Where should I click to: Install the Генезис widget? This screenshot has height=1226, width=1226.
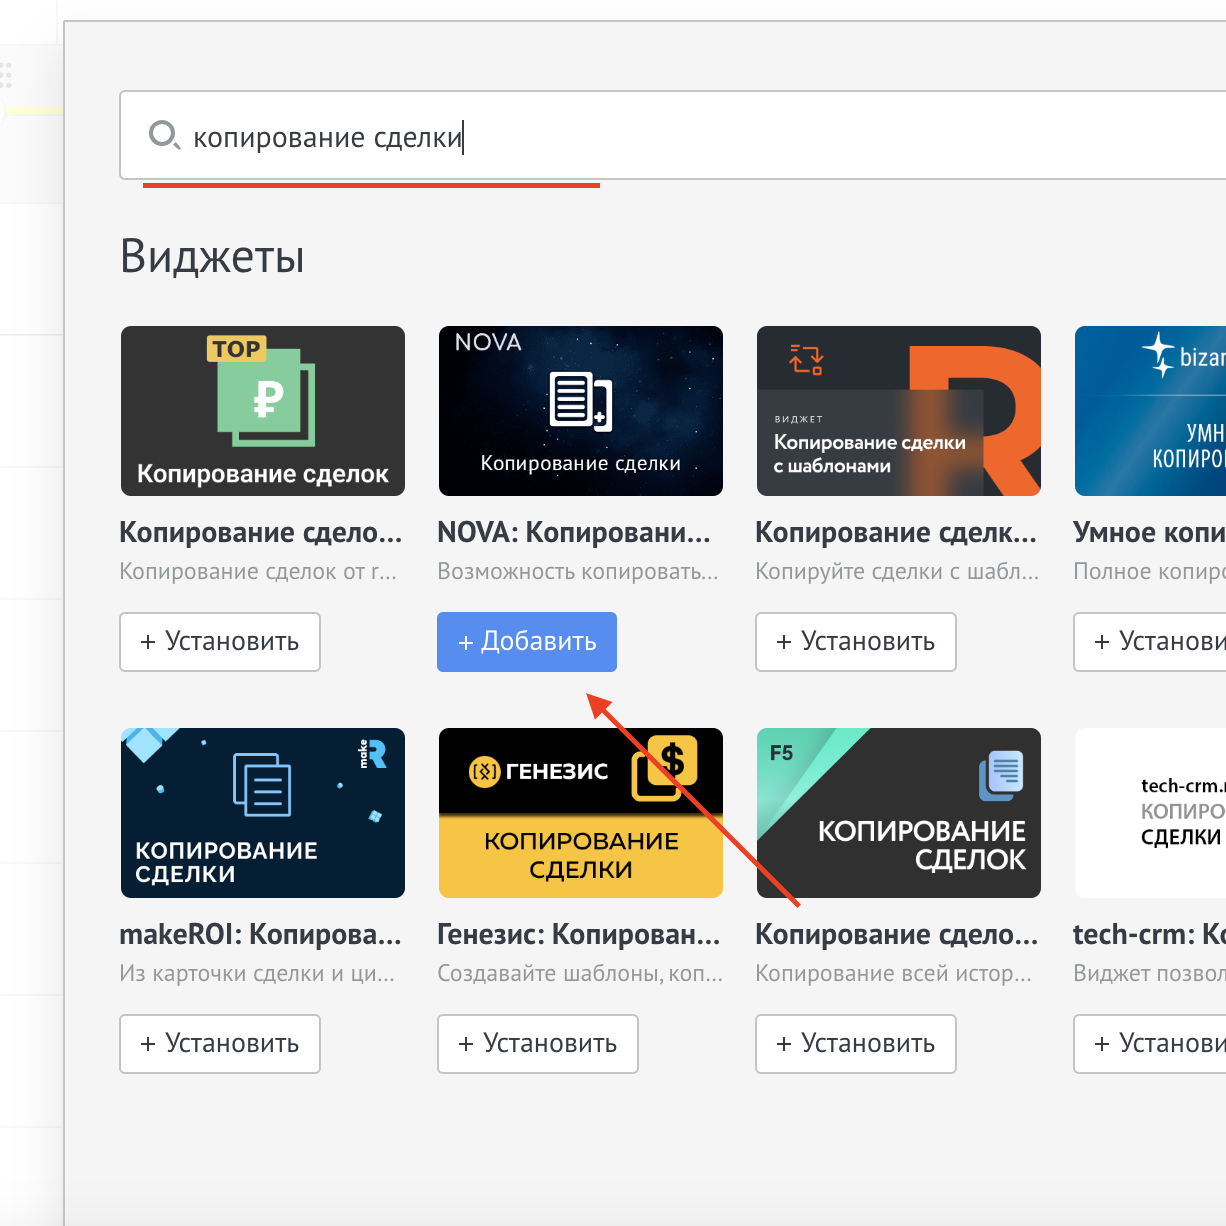[x=538, y=1044]
